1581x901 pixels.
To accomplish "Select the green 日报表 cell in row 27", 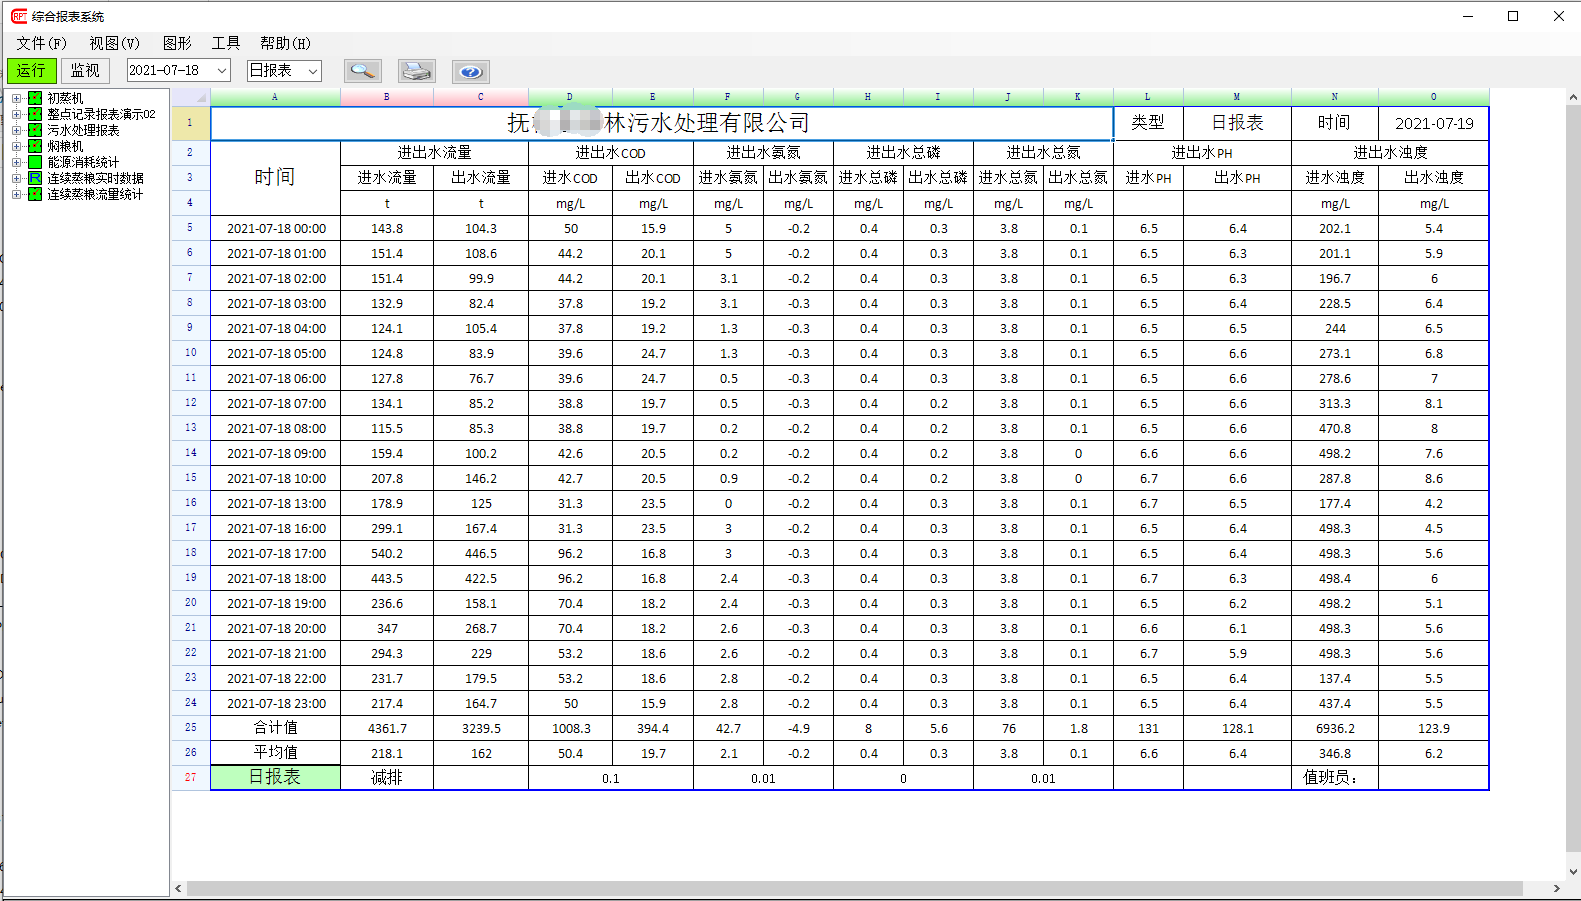I will (275, 777).
